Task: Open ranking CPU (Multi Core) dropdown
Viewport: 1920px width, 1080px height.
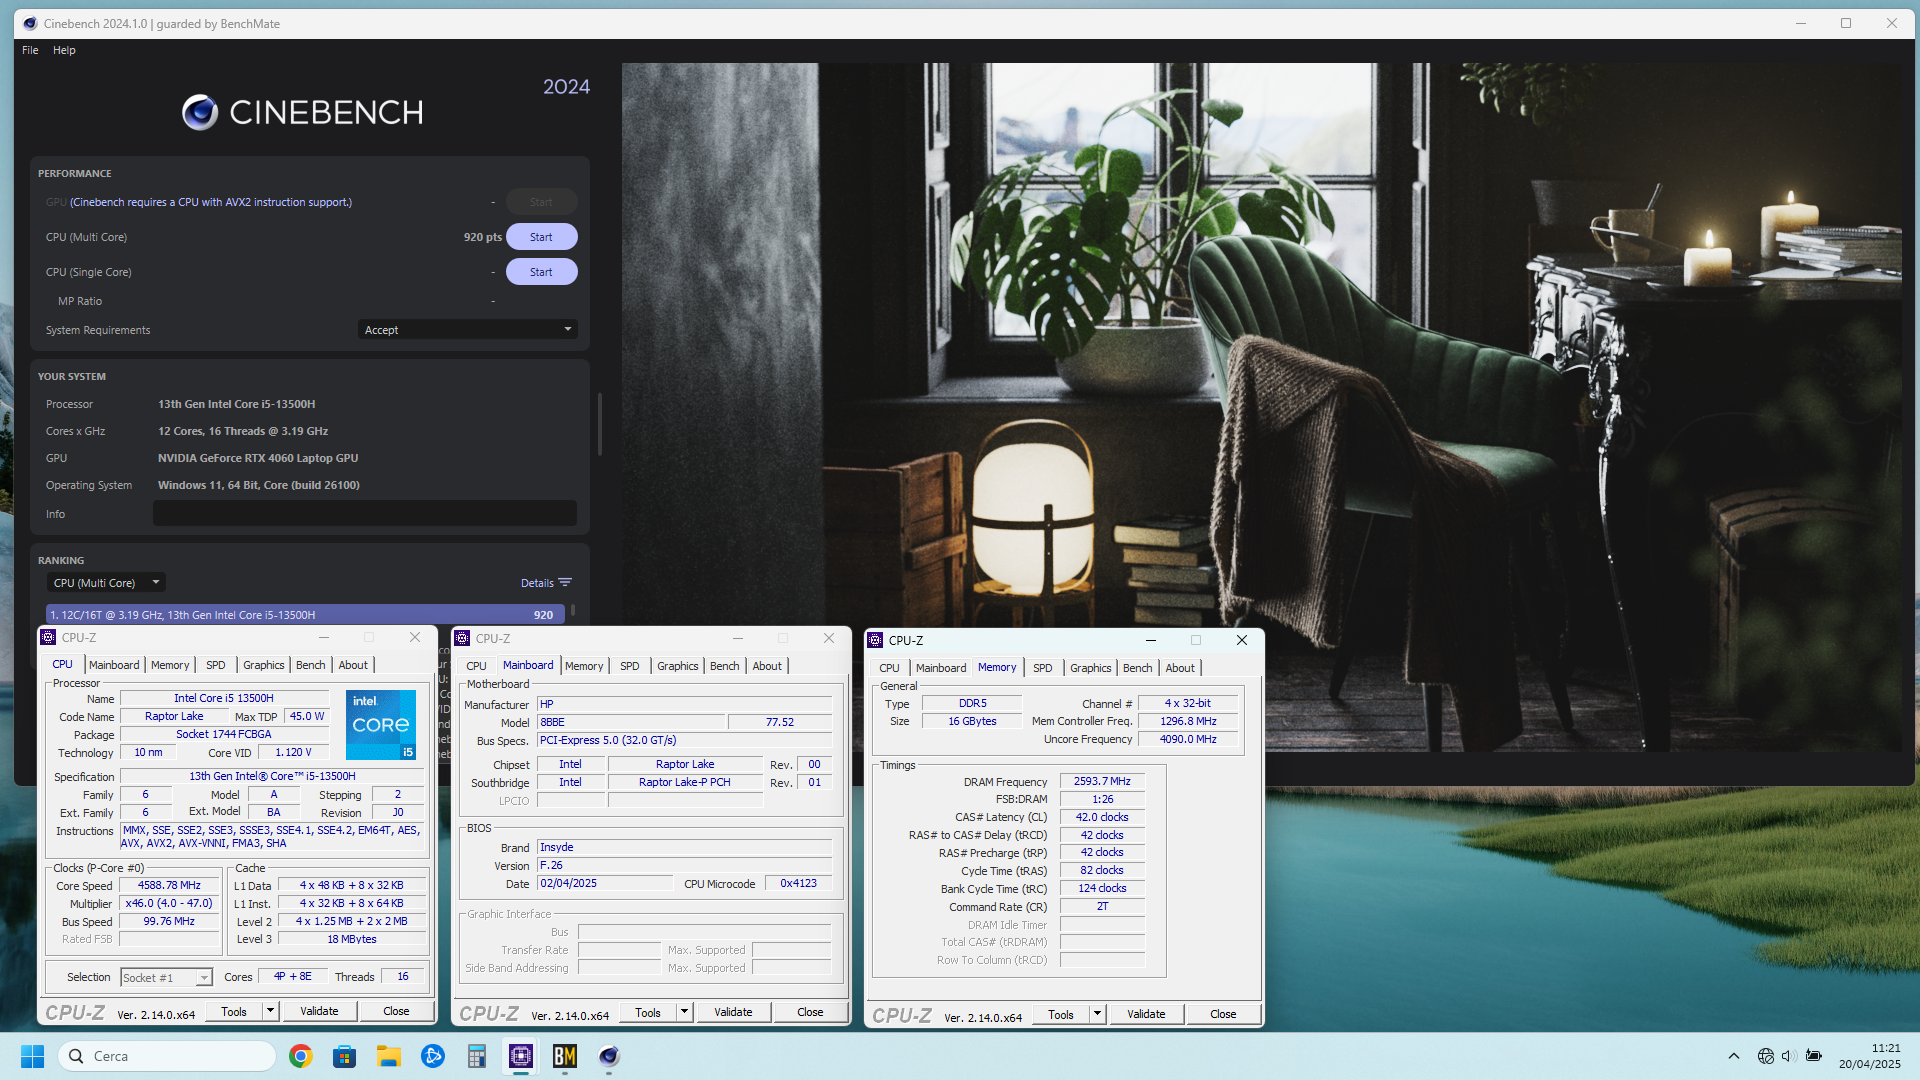Action: pyautogui.click(x=105, y=583)
